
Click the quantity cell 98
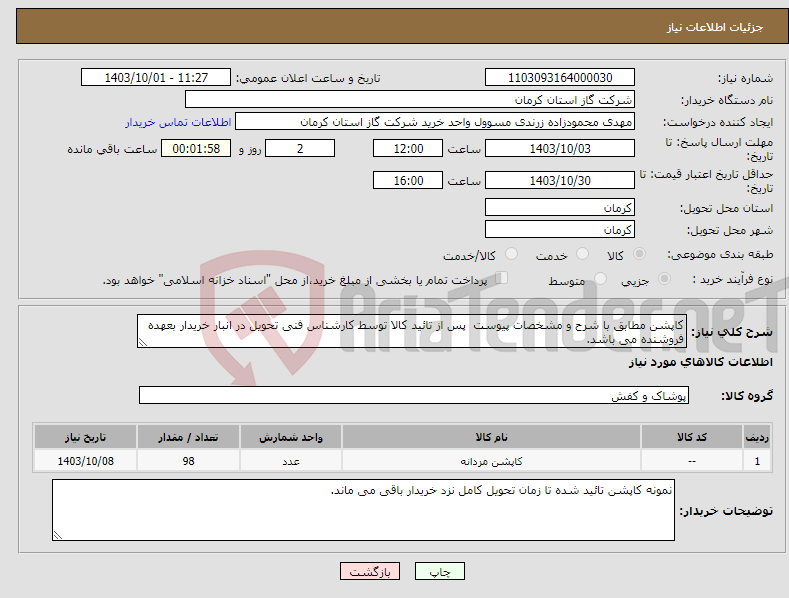[188, 461]
